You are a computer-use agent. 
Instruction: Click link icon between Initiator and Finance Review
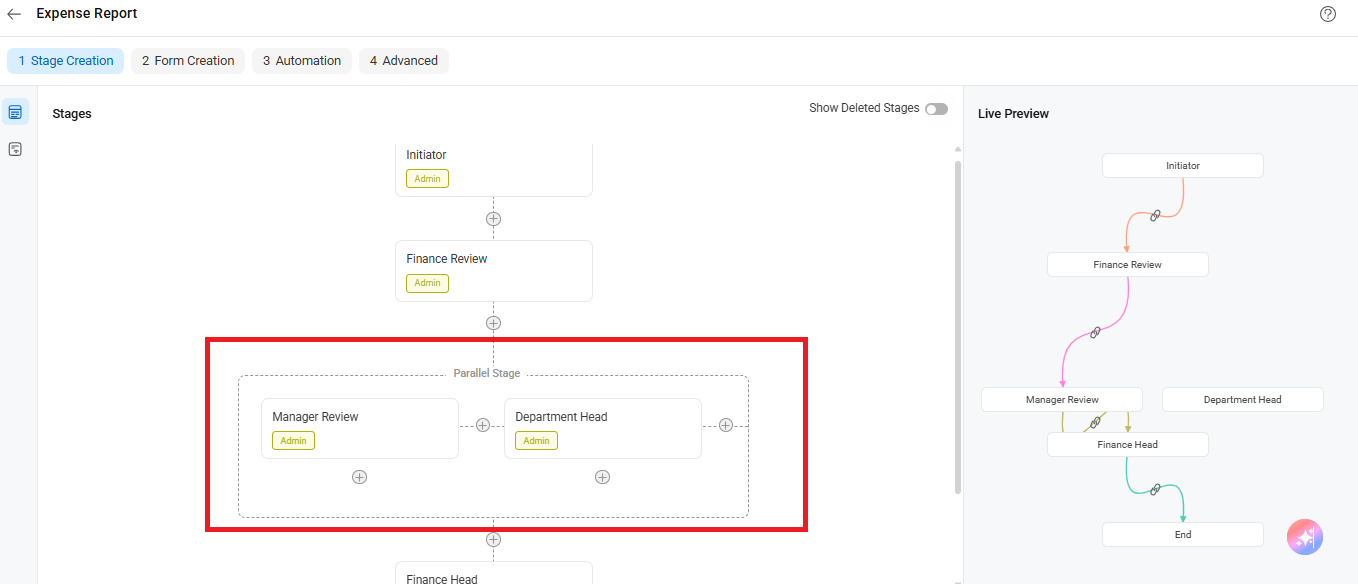[x=1155, y=215]
